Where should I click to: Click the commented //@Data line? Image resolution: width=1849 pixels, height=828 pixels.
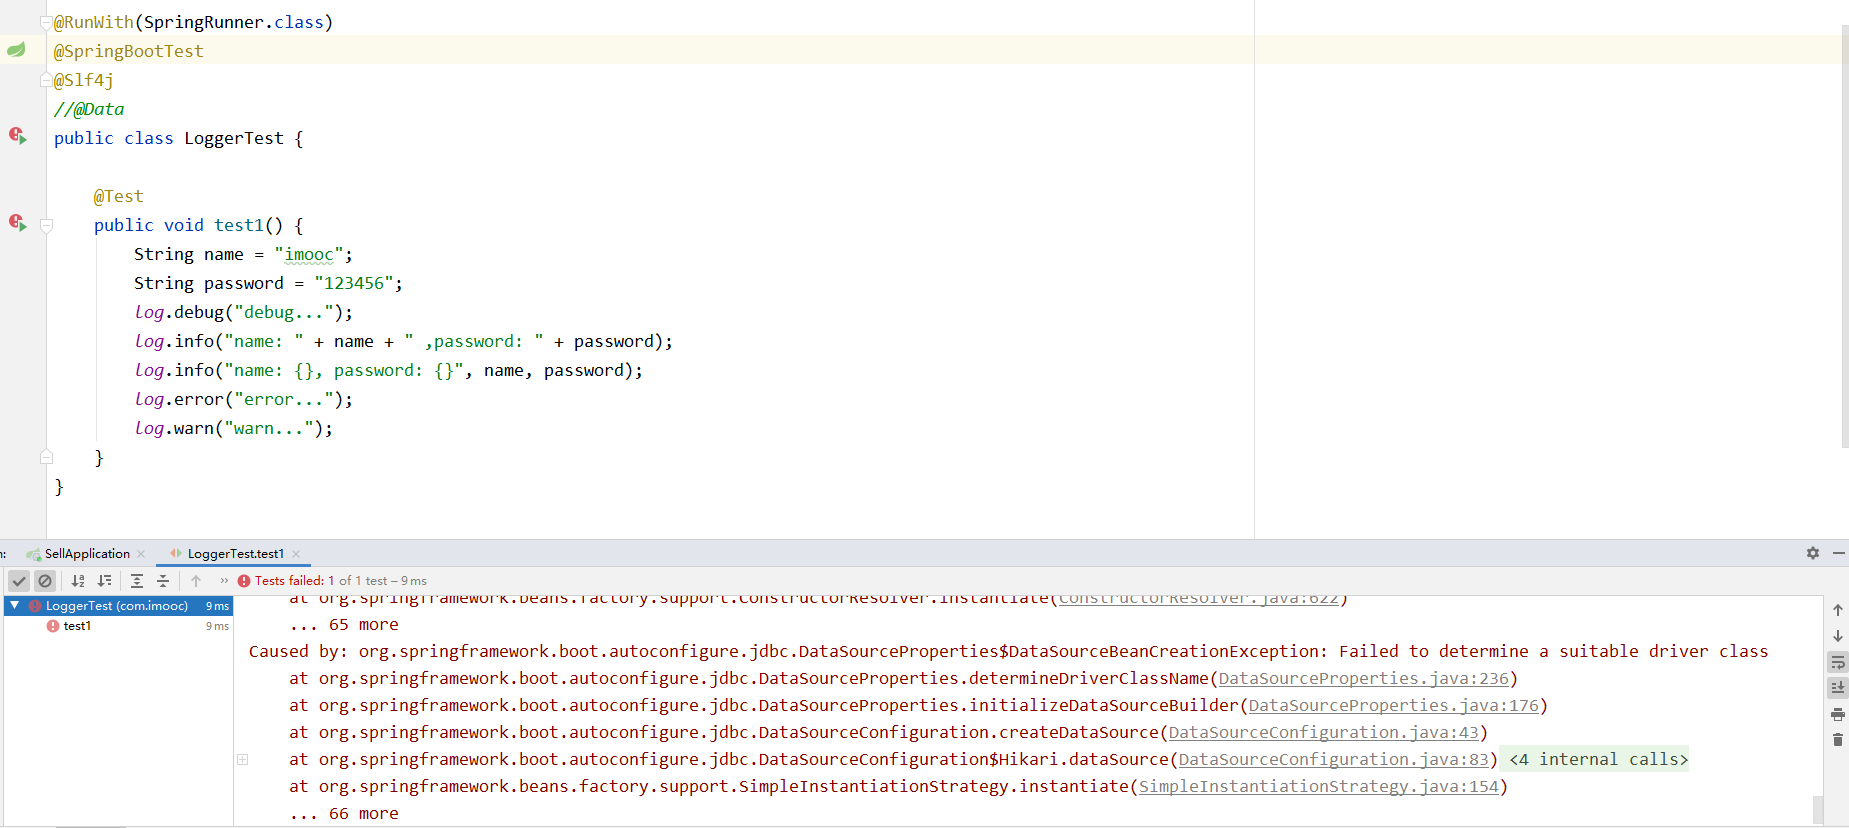click(x=89, y=110)
